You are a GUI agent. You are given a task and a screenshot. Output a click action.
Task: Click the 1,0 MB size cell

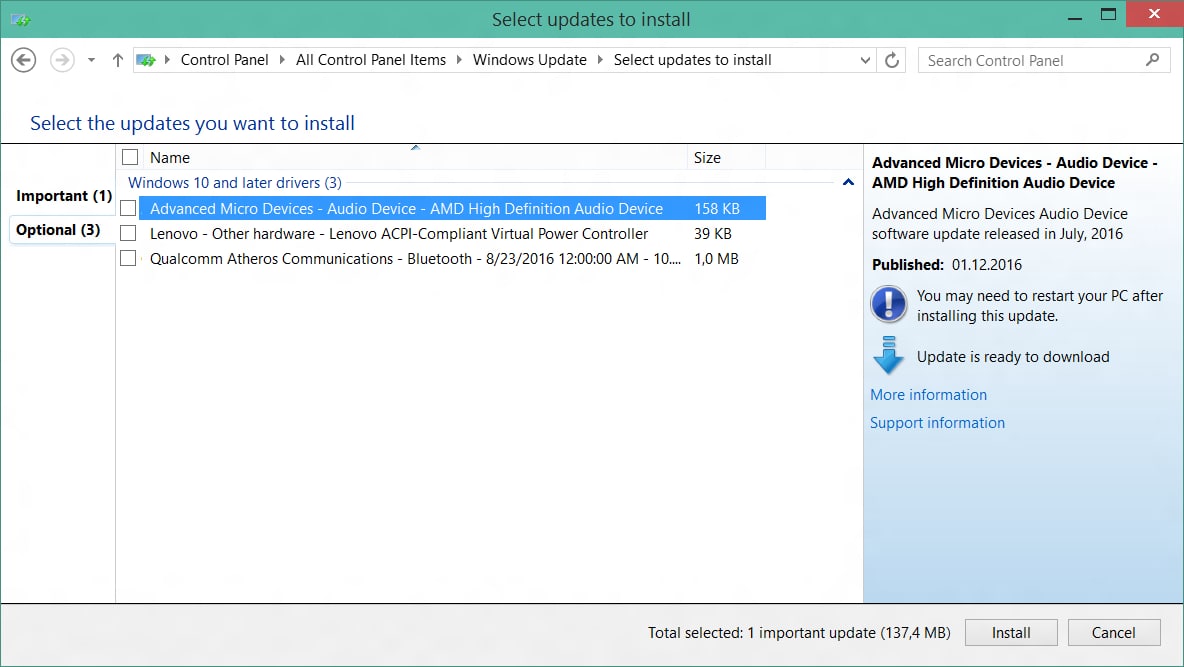coord(716,258)
